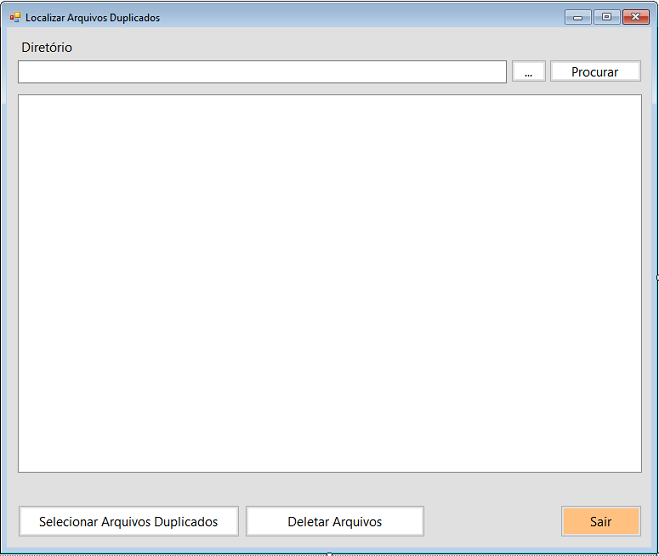
Task: Maximize the Localizar Arquivos Duplicados window
Action: click(x=606, y=17)
